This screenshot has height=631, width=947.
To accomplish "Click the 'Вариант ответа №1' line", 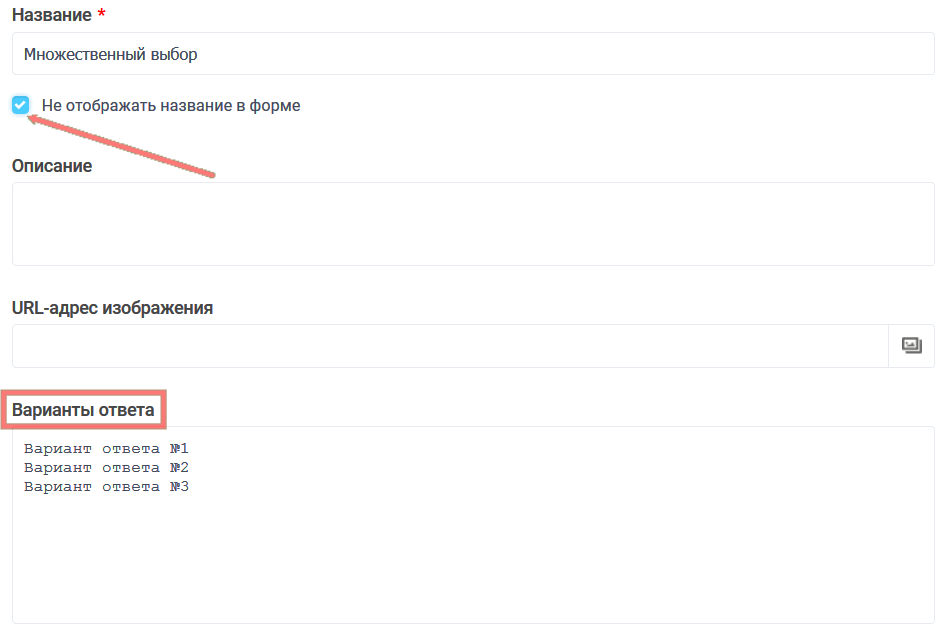I will 106,448.
